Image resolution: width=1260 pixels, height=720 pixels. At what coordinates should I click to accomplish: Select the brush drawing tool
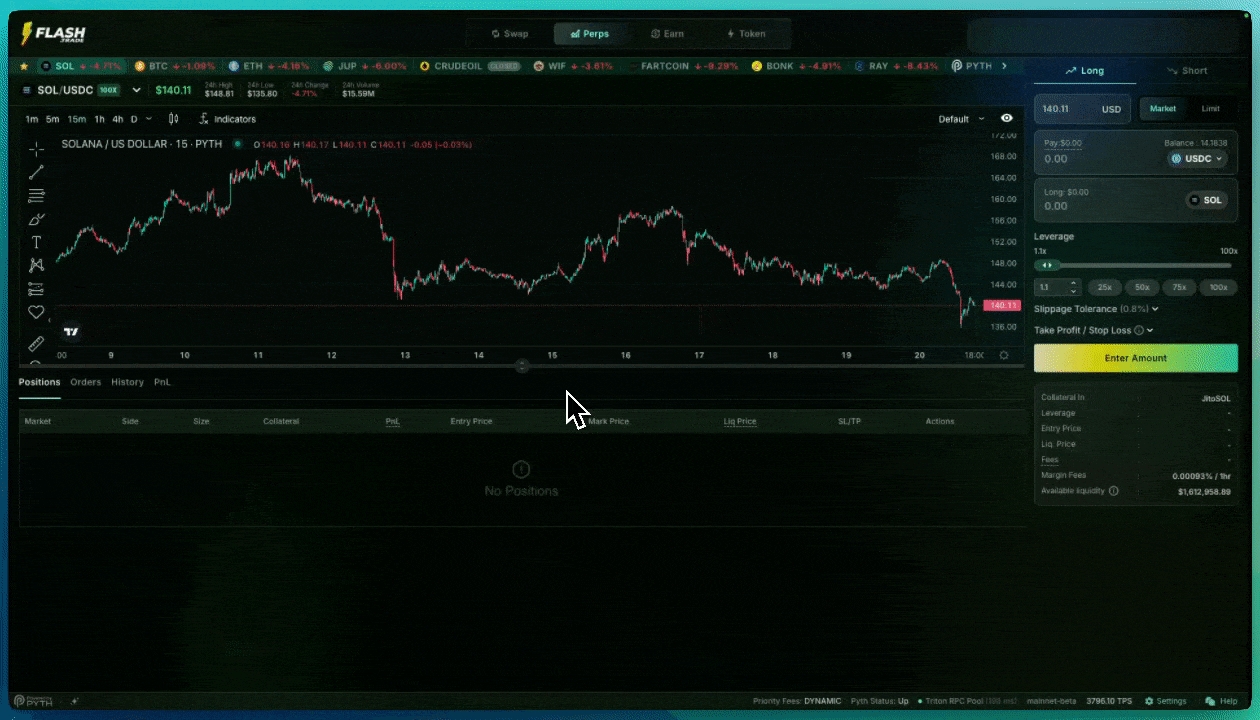click(36, 219)
